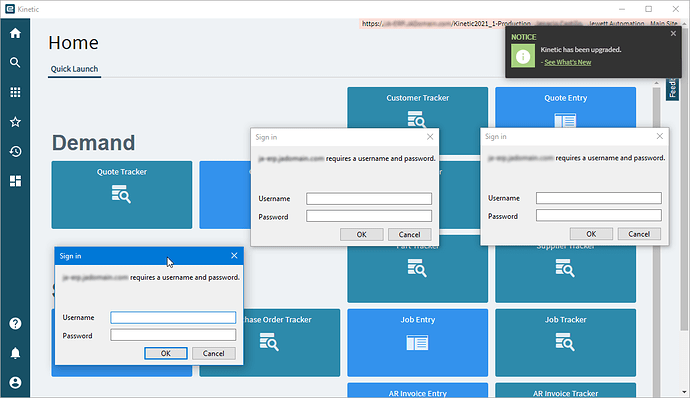The height and width of the screenshot is (398, 690).
Task: Open the Job Tracker tile
Action: (x=565, y=343)
